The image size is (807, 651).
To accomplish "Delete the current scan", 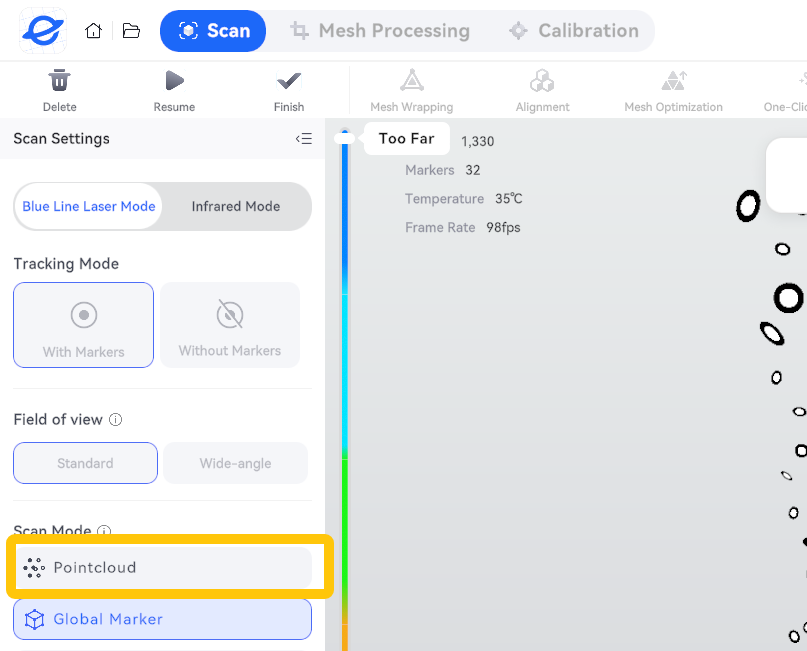I will pos(60,91).
